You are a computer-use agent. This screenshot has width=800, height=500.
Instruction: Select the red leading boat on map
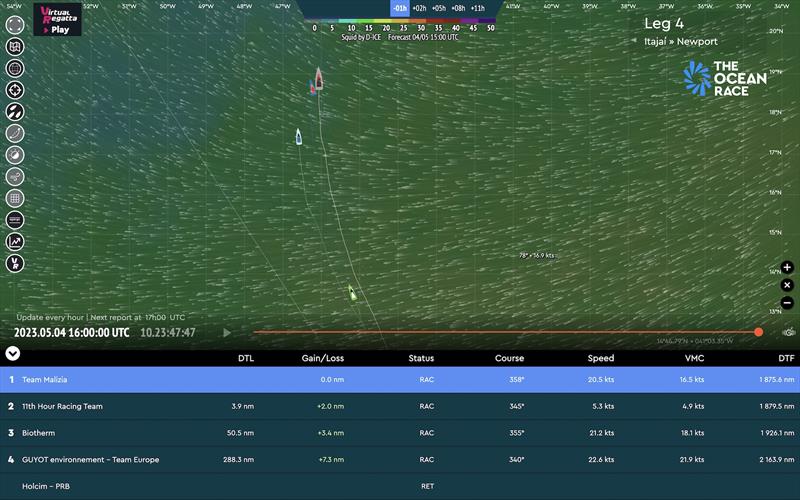point(319,79)
